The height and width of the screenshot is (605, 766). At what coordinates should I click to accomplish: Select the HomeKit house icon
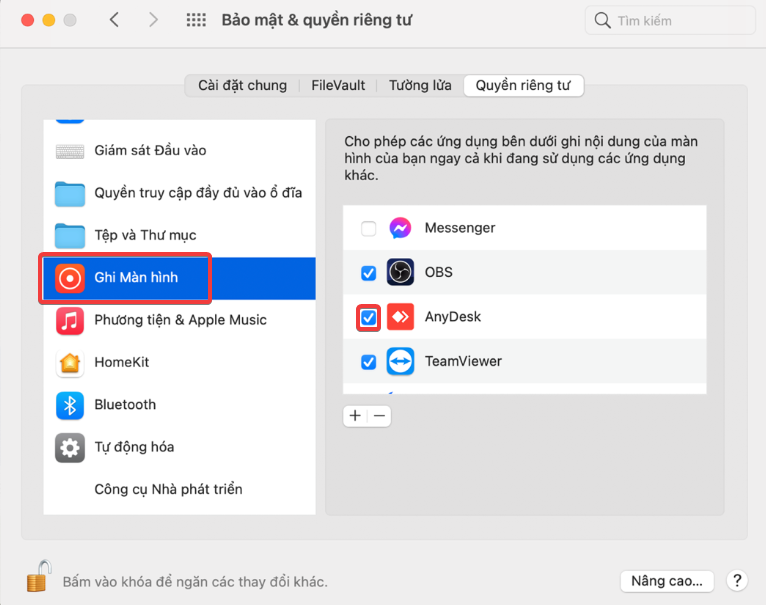click(x=70, y=362)
